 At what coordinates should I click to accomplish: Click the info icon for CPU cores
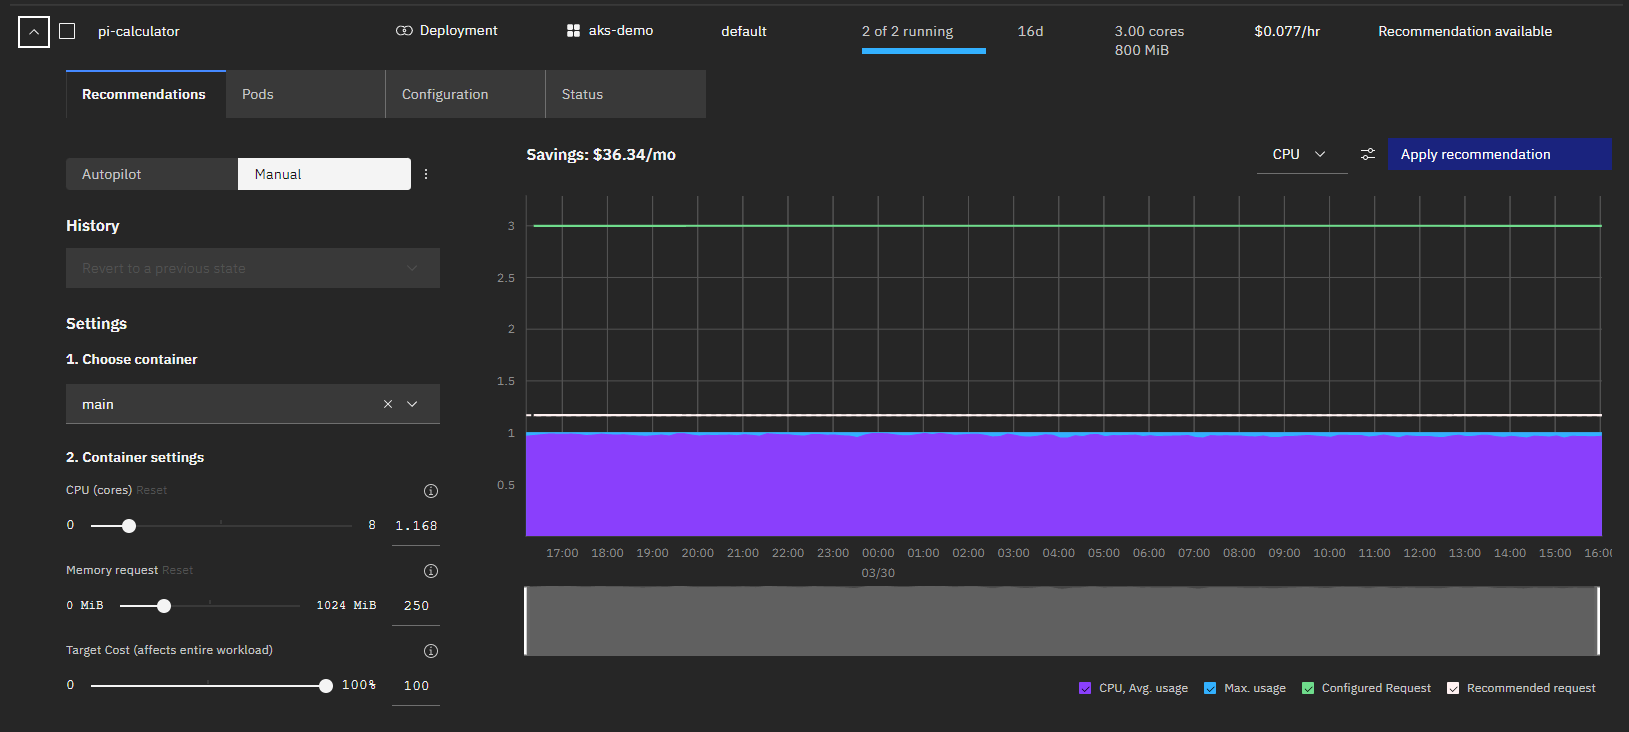[x=431, y=491]
